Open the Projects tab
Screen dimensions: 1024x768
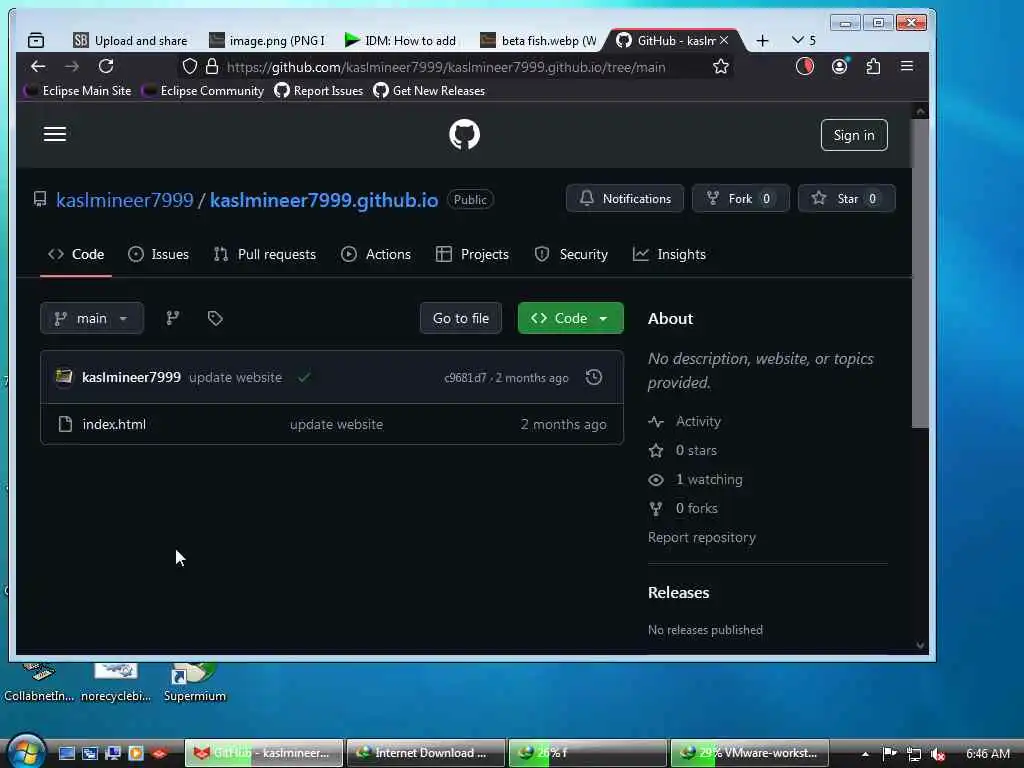(x=472, y=255)
